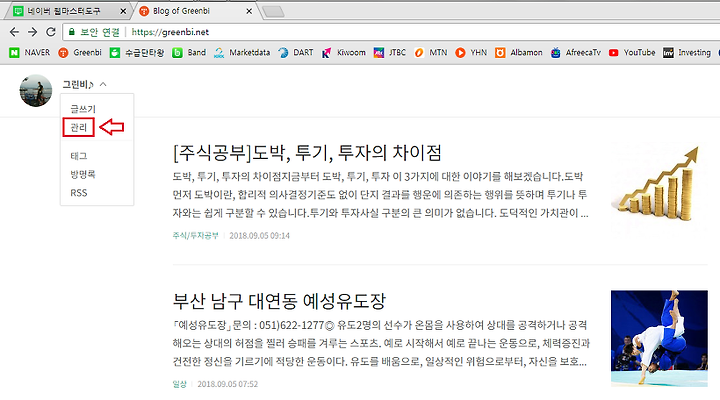Open the YouTube bookmark
This screenshot has width=720, height=400.
(x=632, y=52)
